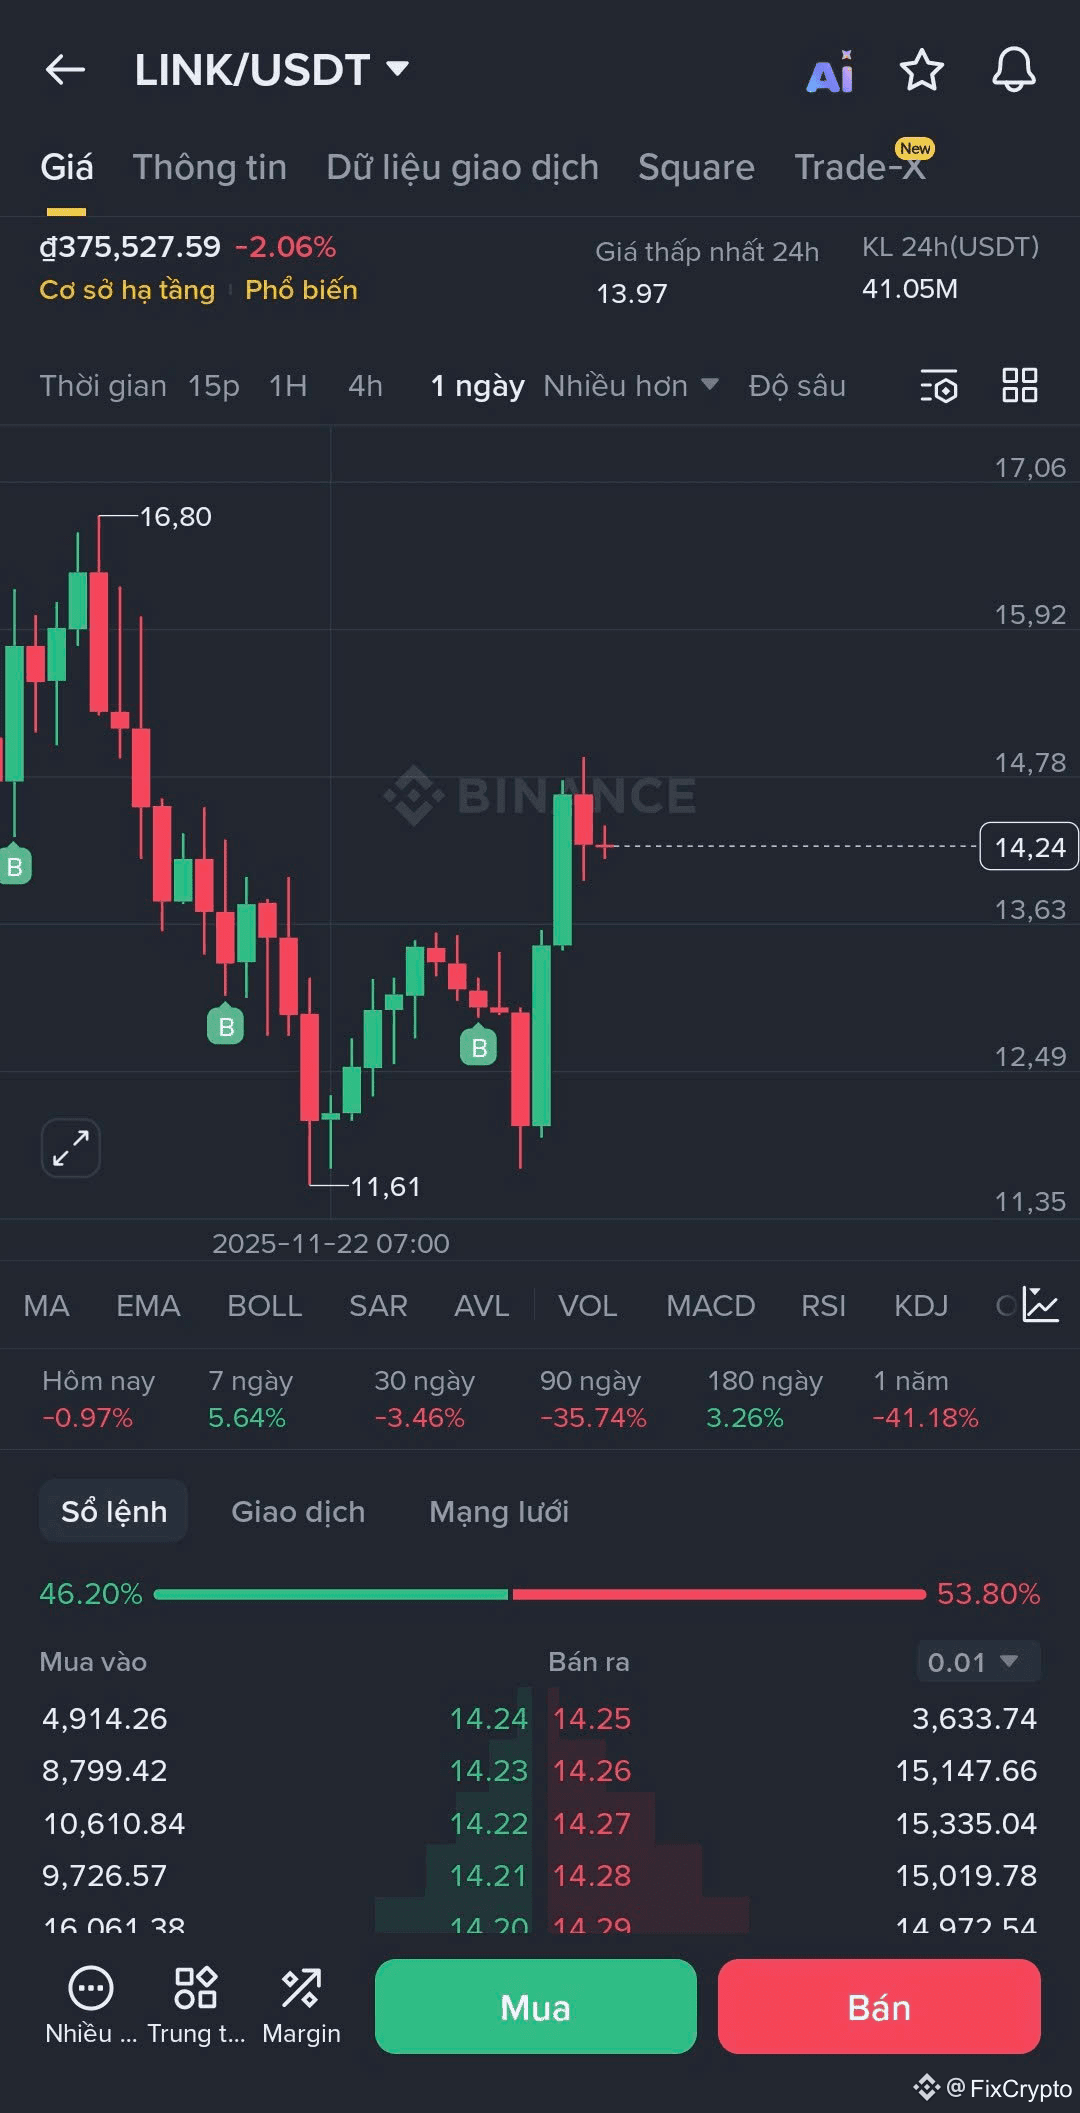Toggle the VOL indicator

[587, 1305]
